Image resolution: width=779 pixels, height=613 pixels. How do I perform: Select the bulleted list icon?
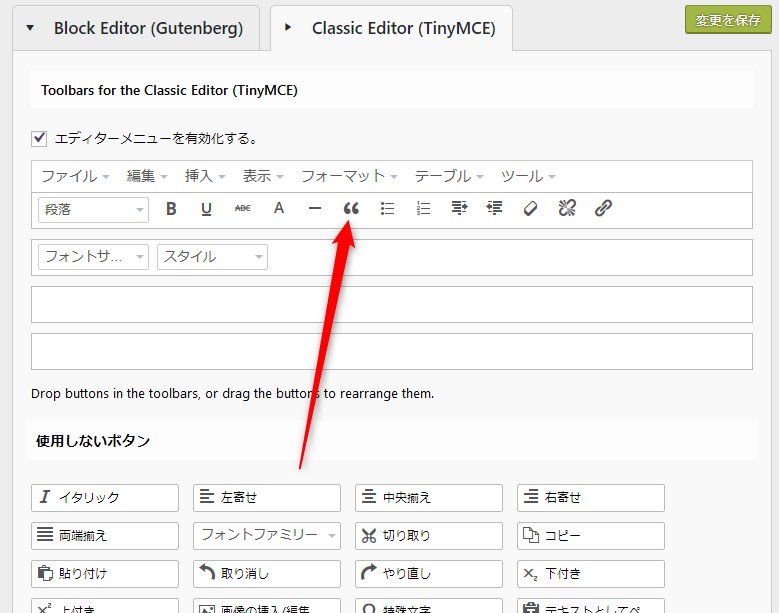click(x=388, y=209)
